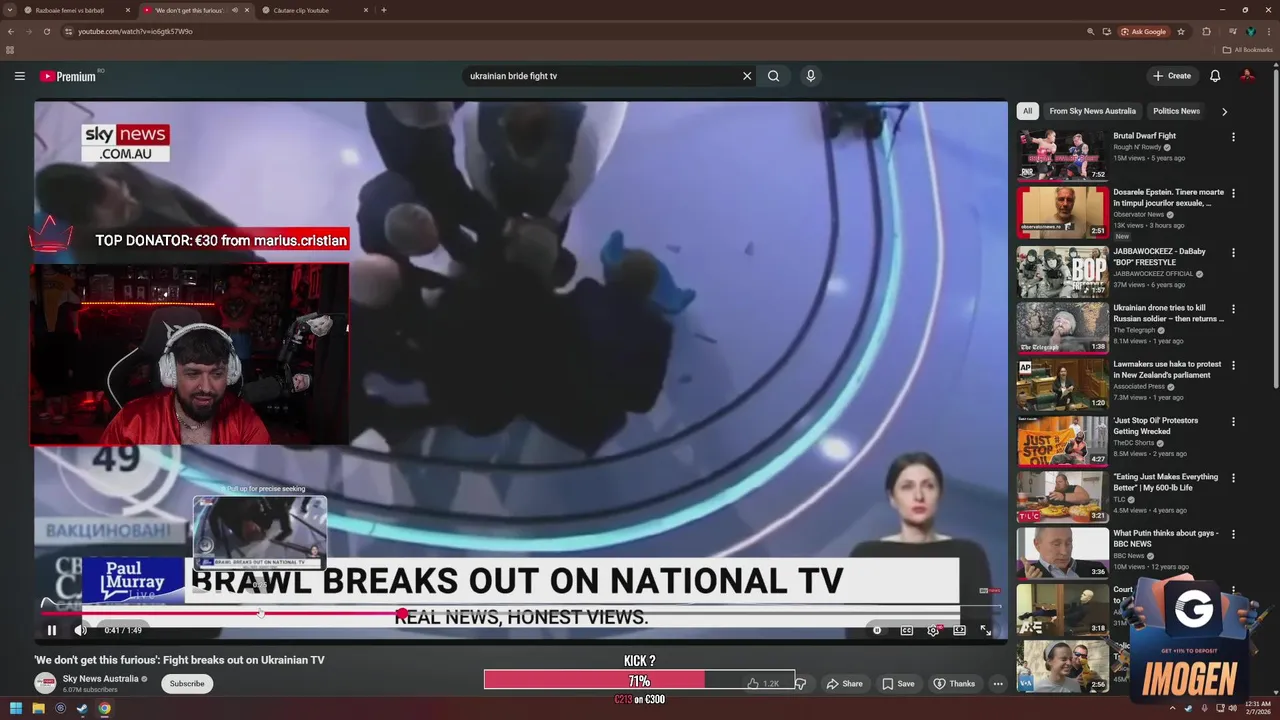1280x720 pixels.
Task: Start voice search with the microphone
Action: pos(811,76)
